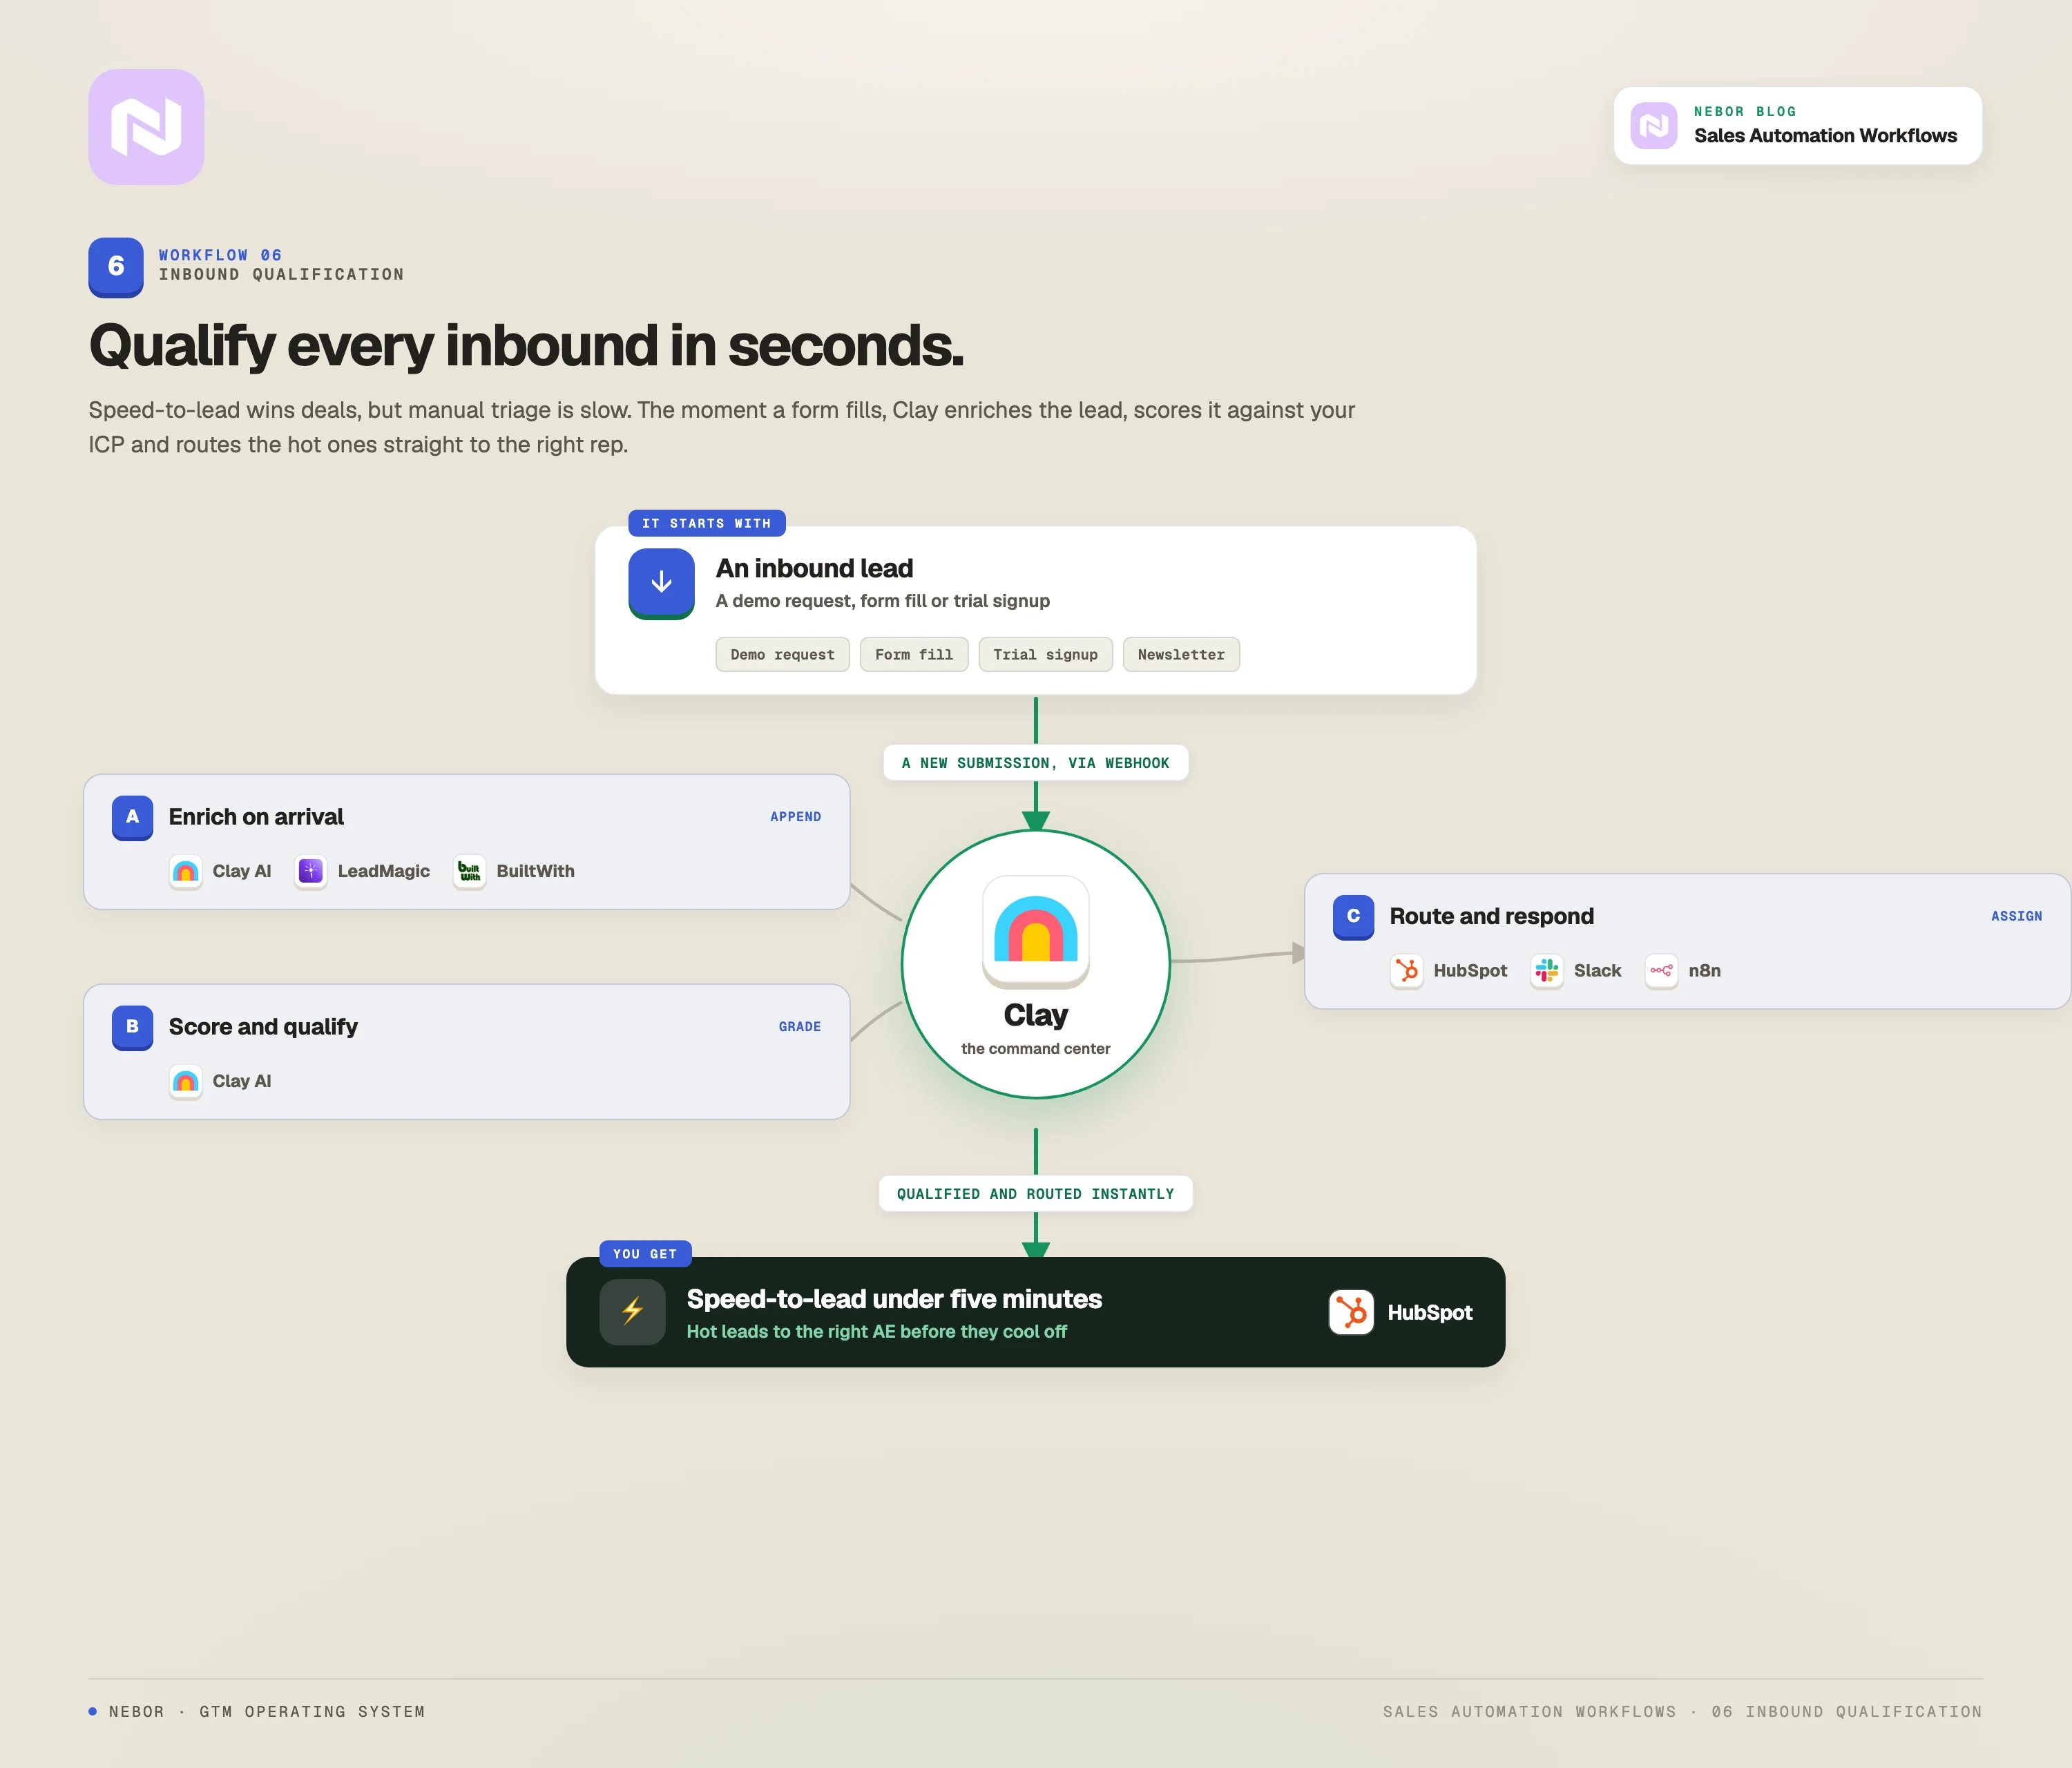Viewport: 2072px width, 1768px height.
Task: Open the Sales Automation Workflows blog title
Action: pos(1825,136)
